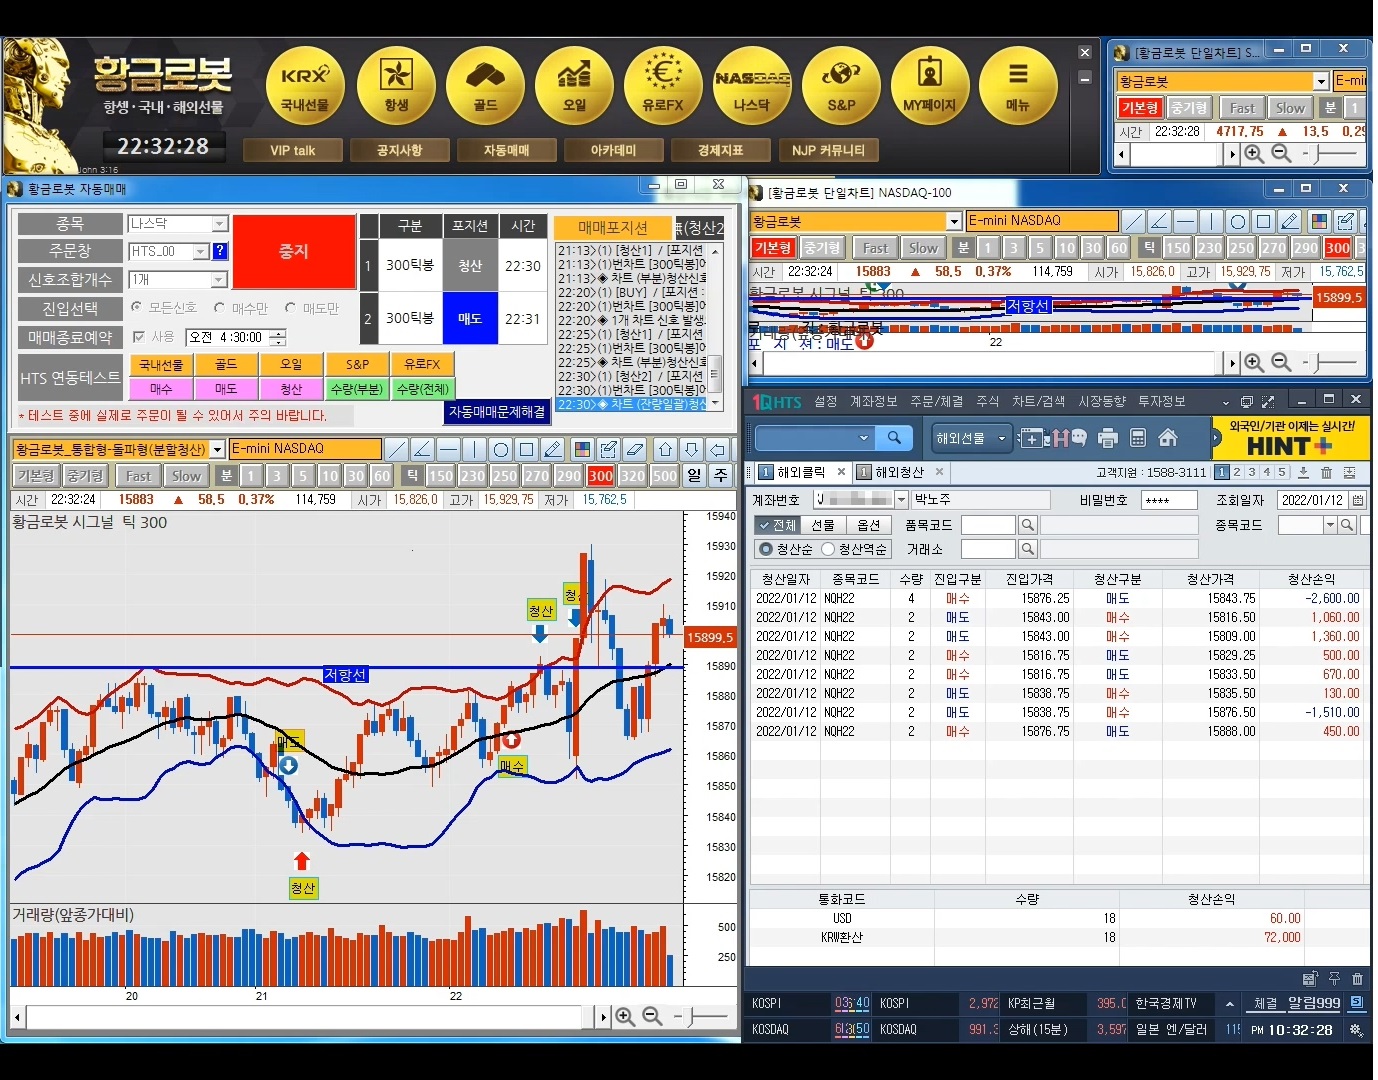Select the horizontal line tool in main chart
Screen dimensions: 1378x1080
coord(448,449)
